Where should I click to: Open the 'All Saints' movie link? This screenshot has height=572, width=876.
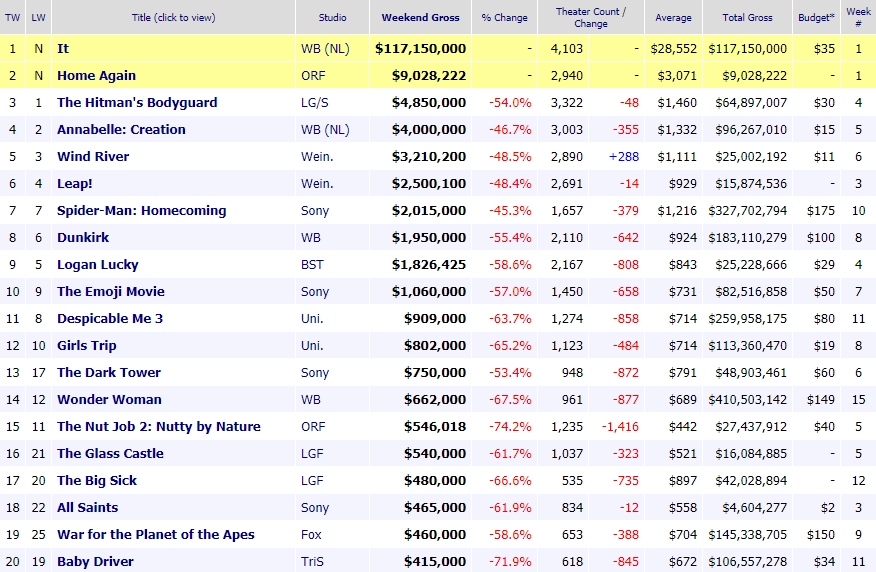87,508
